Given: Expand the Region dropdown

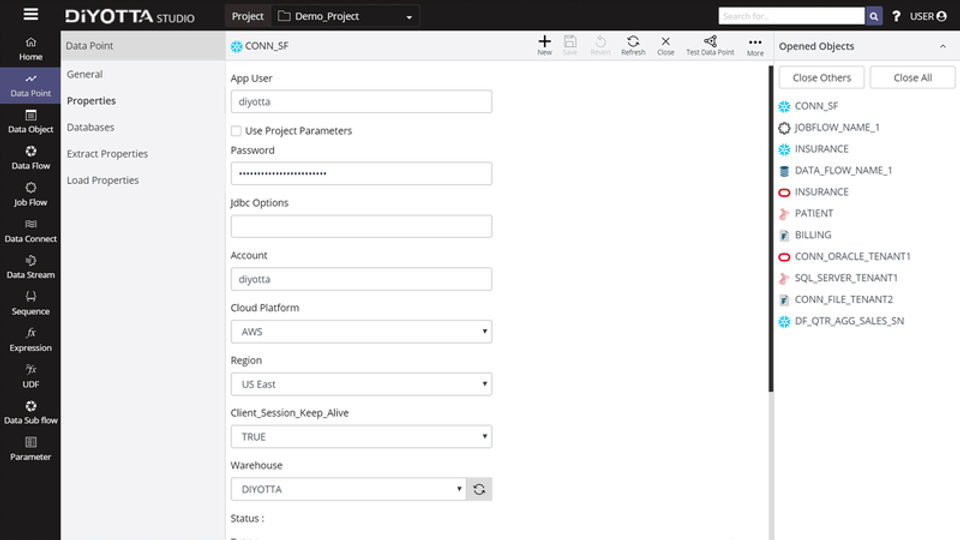Looking at the screenshot, I should pos(361,384).
